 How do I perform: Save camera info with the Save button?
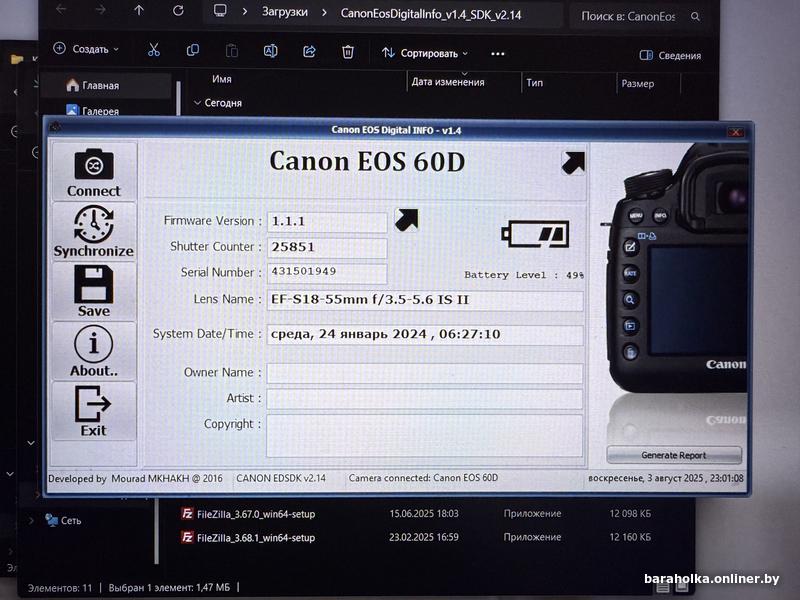(x=94, y=291)
